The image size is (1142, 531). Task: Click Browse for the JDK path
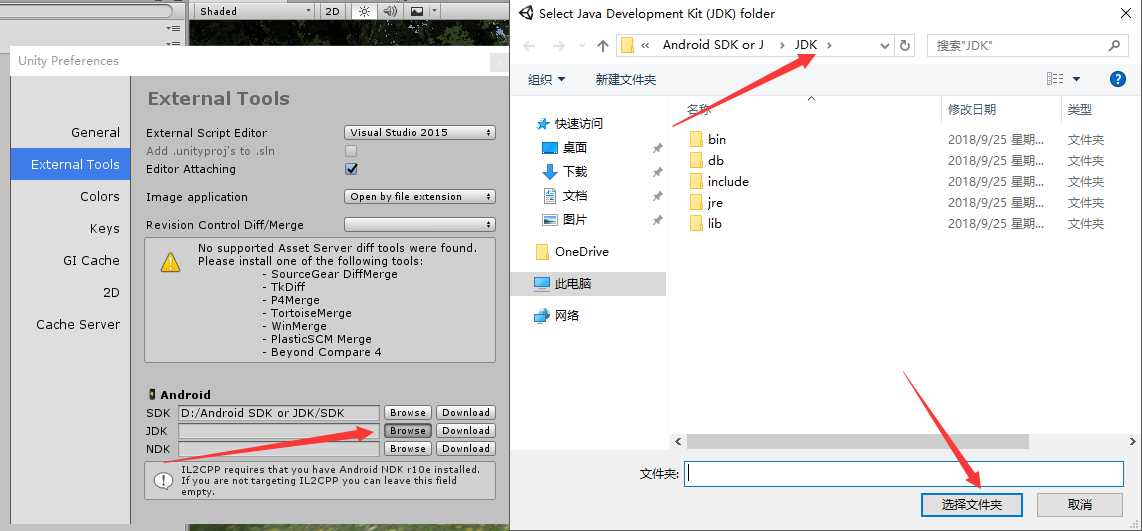pyautogui.click(x=408, y=430)
